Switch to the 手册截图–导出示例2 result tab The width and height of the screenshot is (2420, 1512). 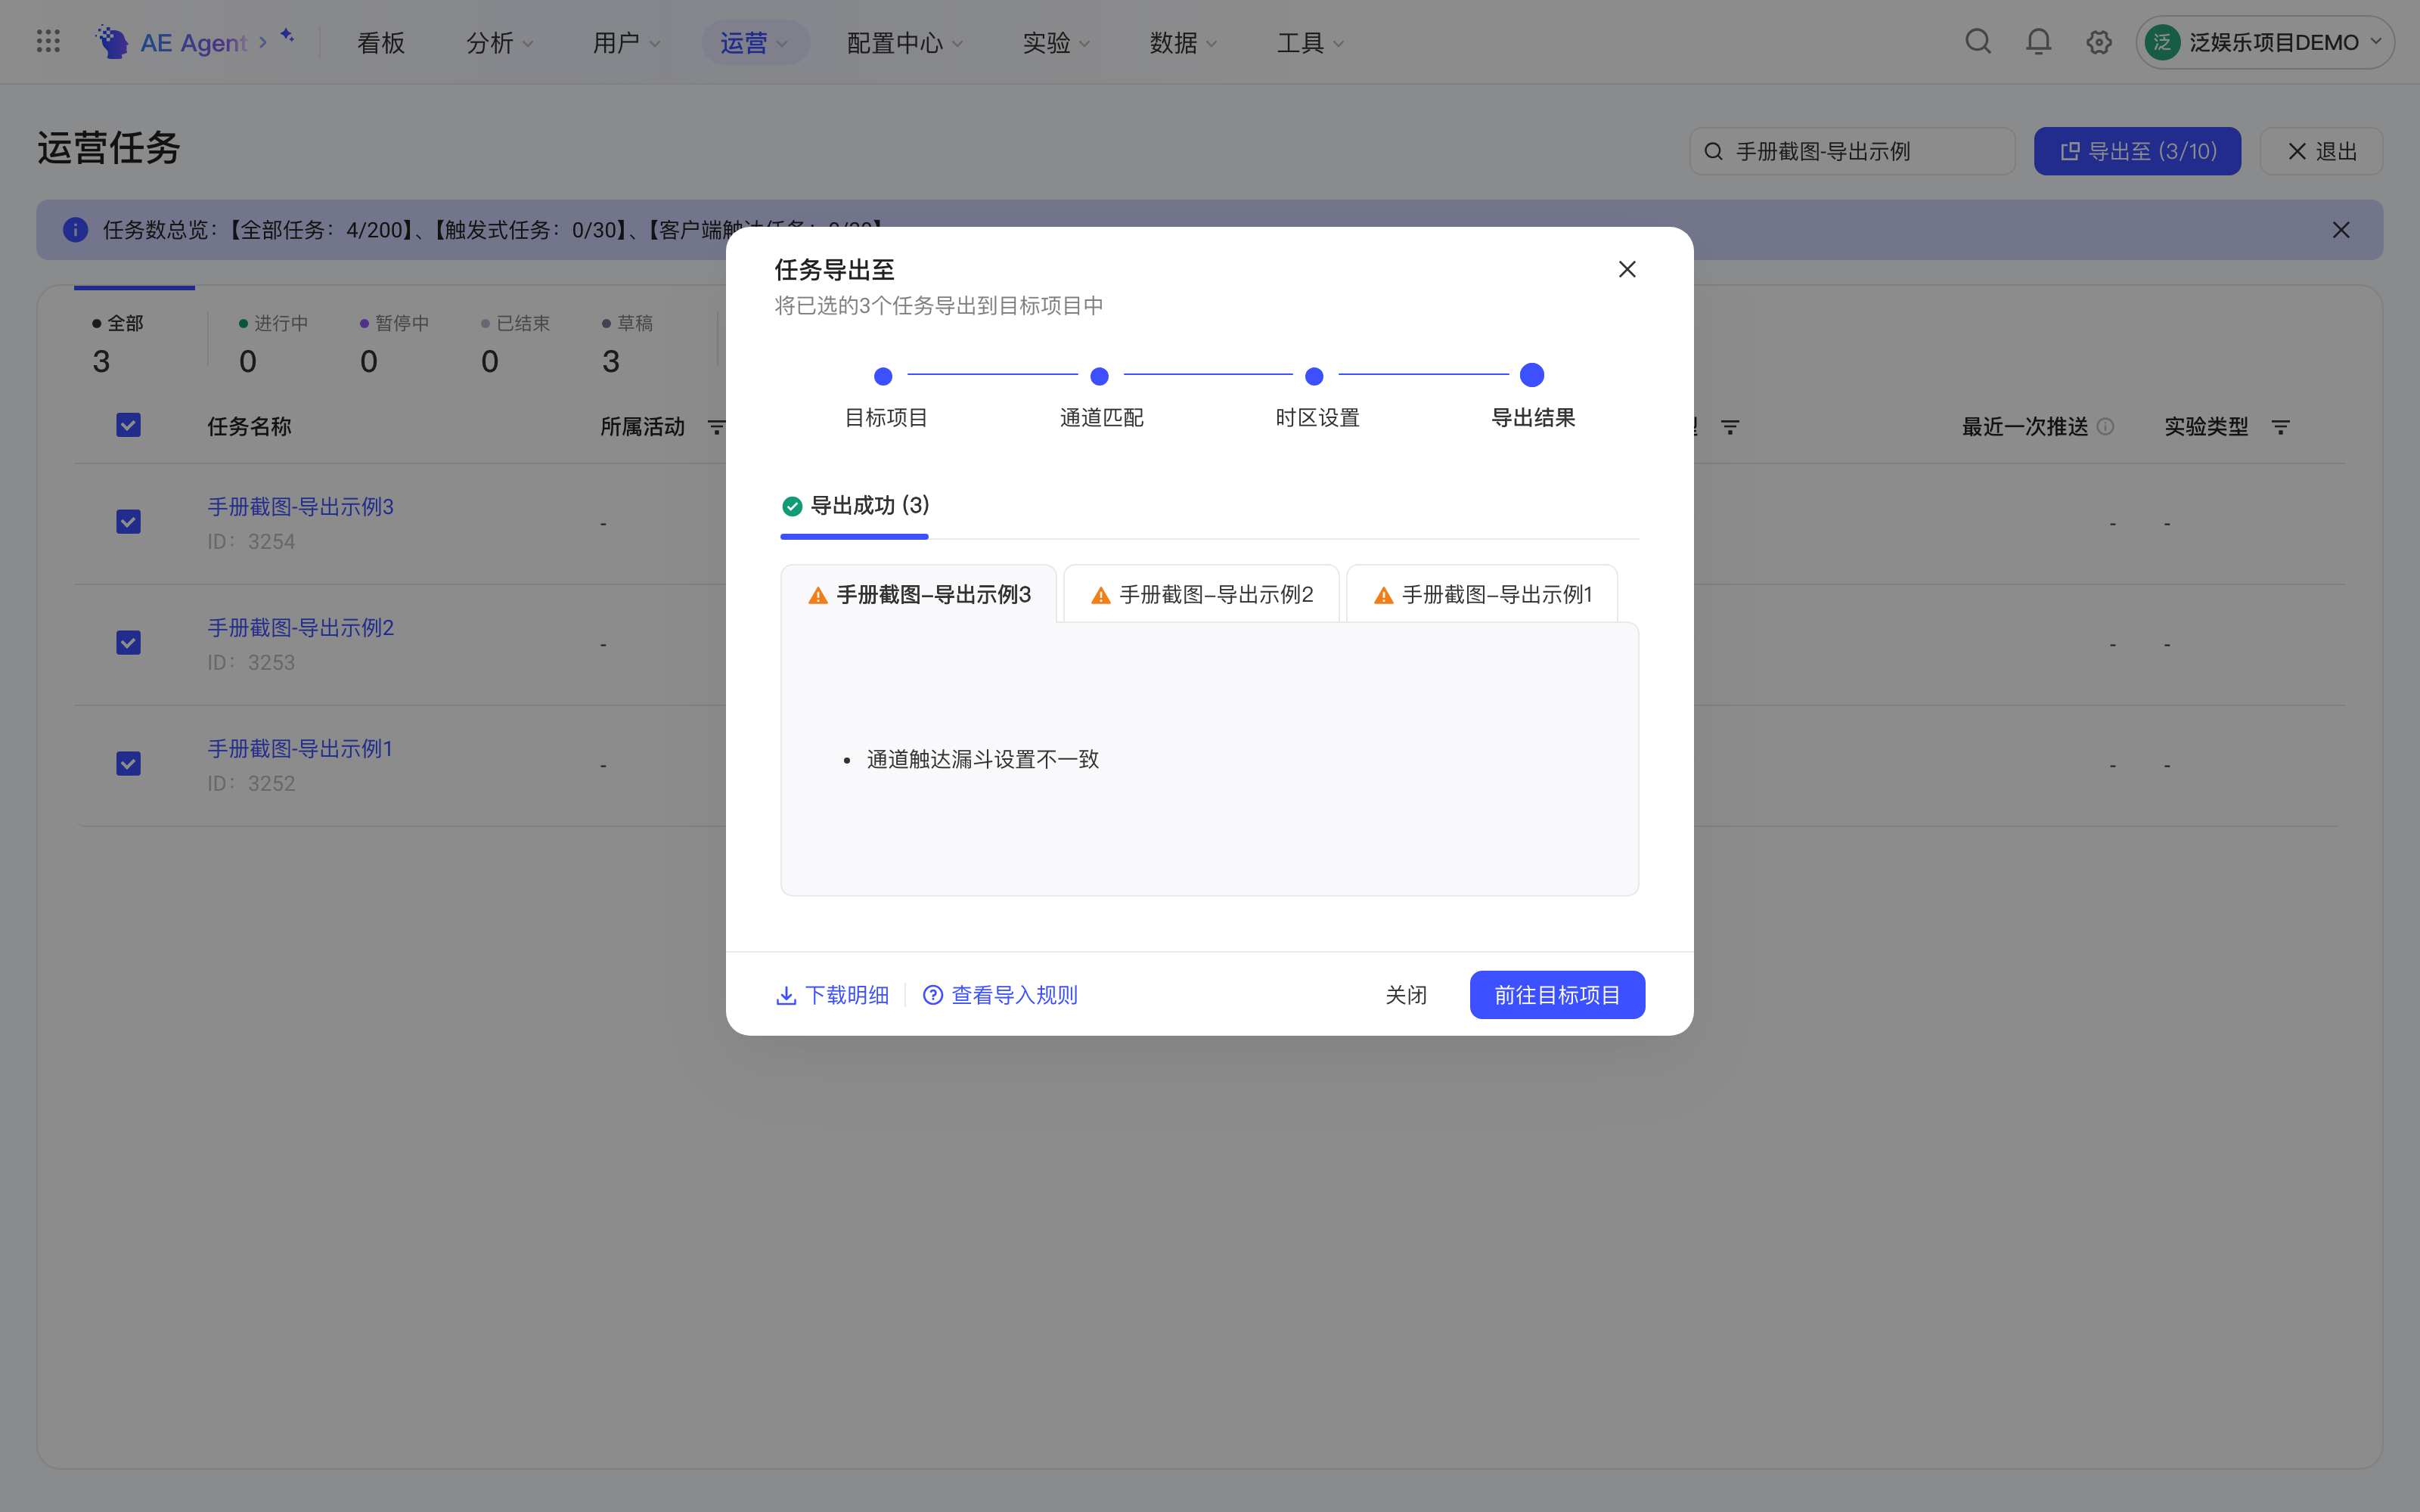click(x=1201, y=594)
